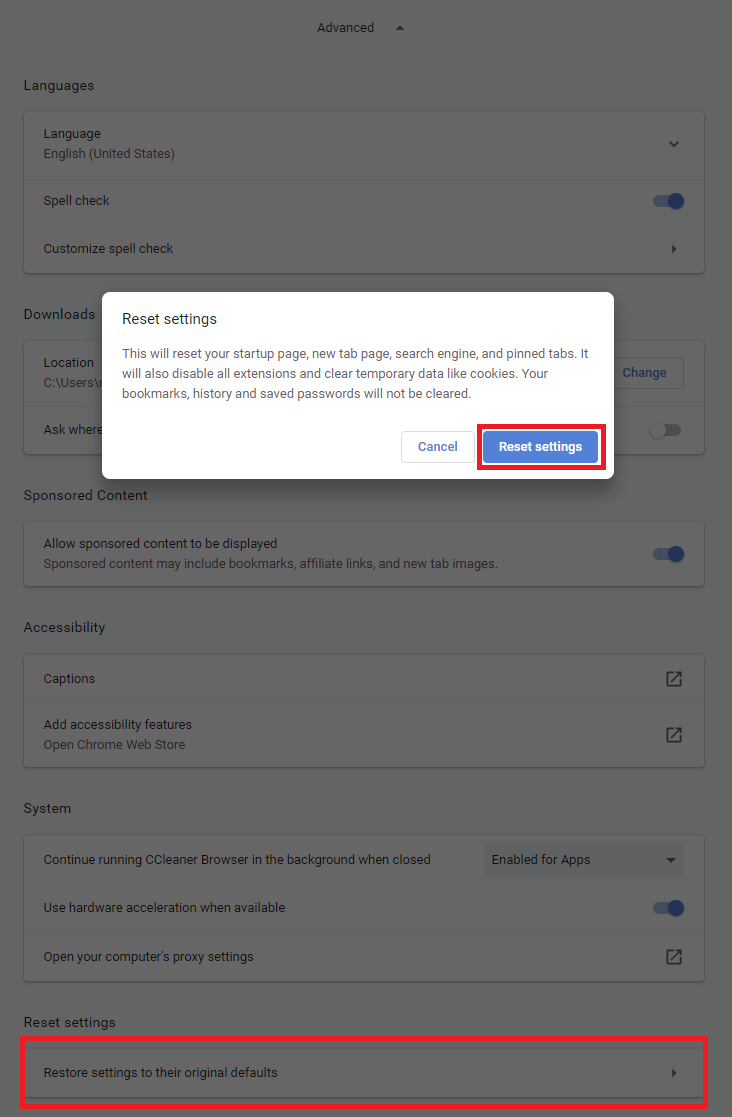The width and height of the screenshot is (732, 1117).
Task: Collapse the Advanced settings section
Action: coord(399,27)
